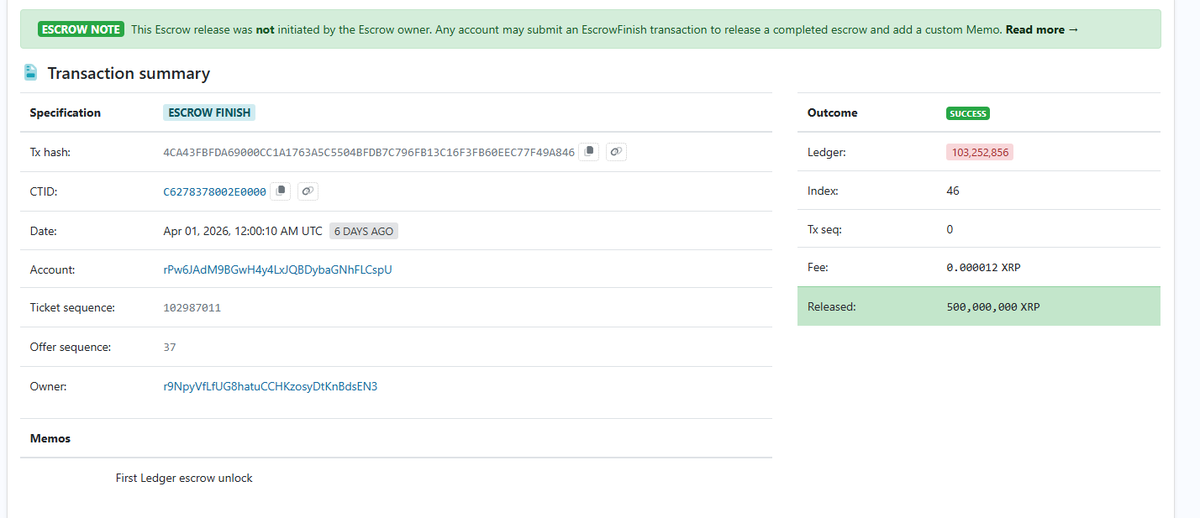
Task: Open CTID link C6278378002E0000
Action: pos(214,191)
